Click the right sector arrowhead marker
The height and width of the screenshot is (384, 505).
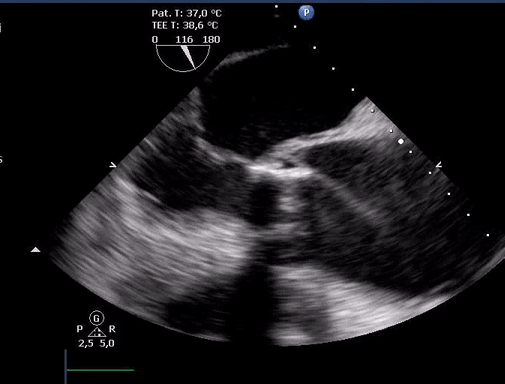point(439,165)
